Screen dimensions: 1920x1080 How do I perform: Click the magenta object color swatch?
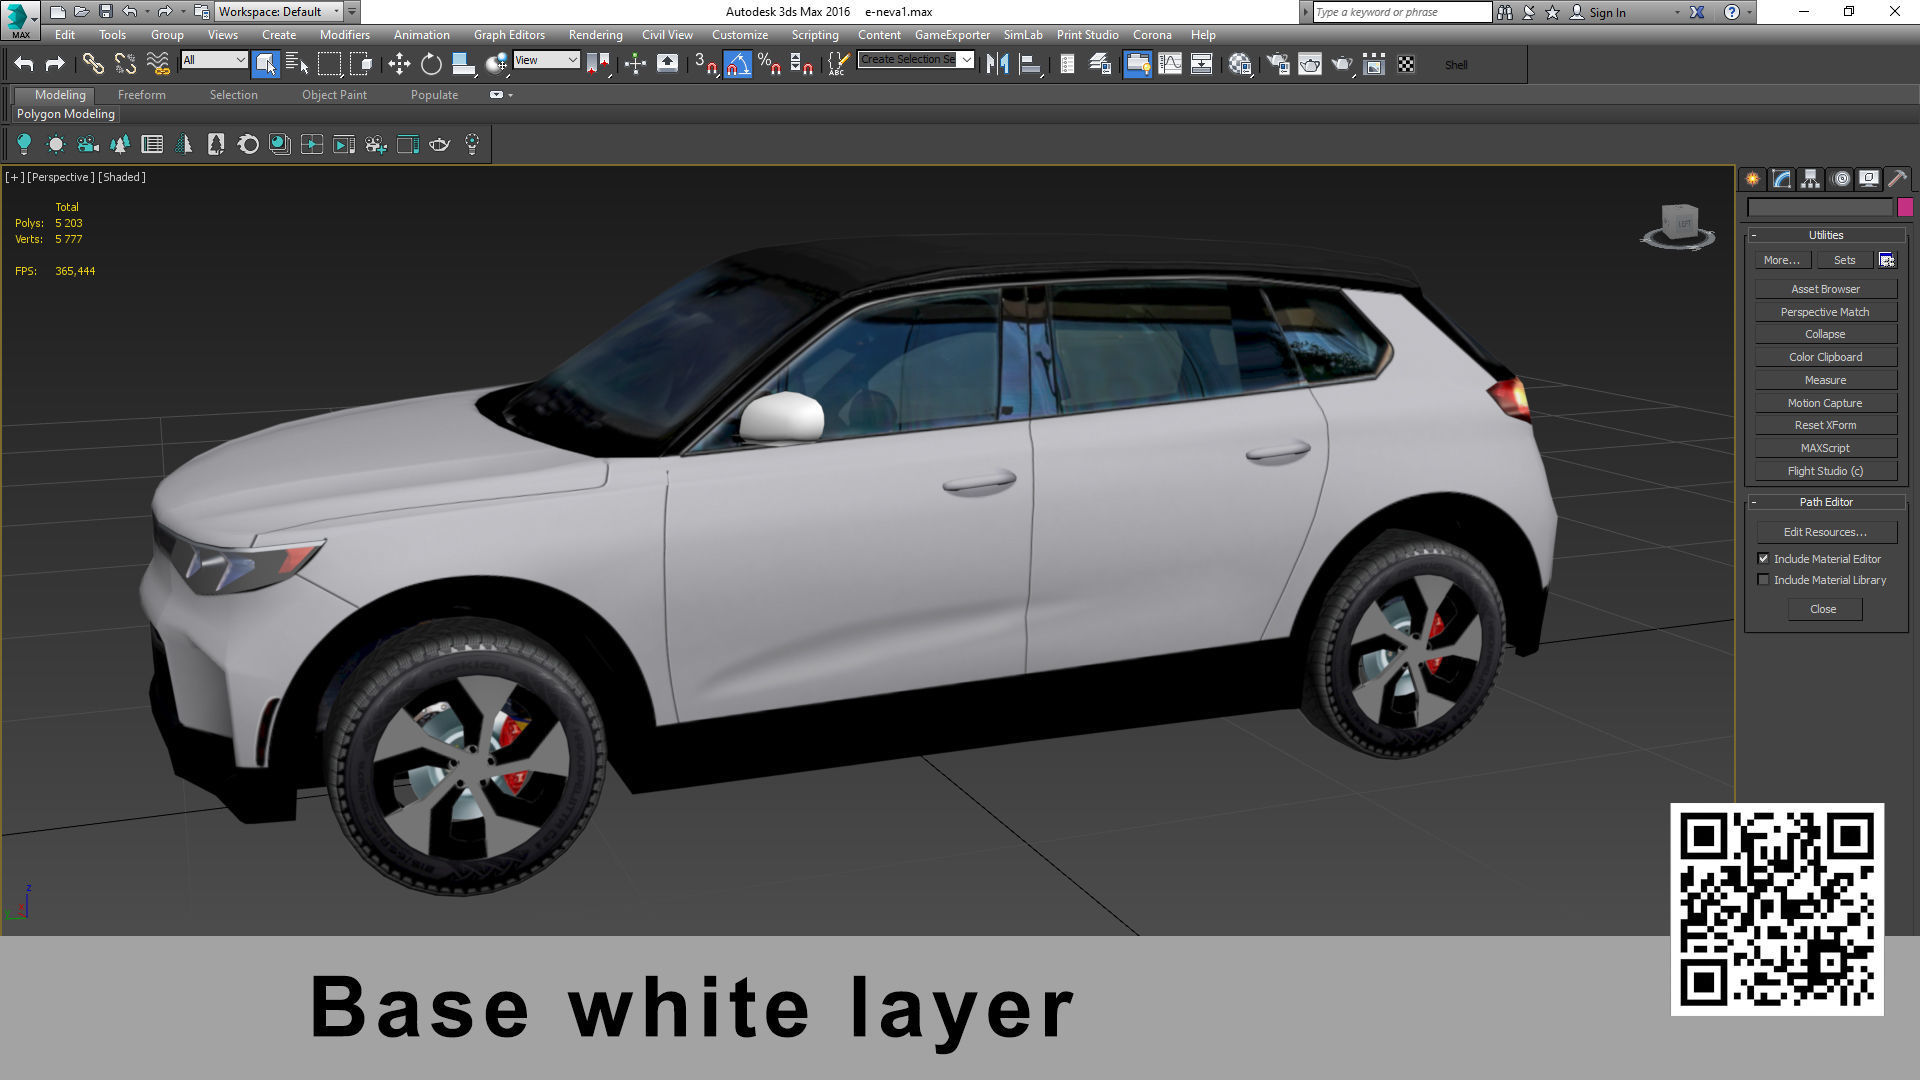pos(1905,207)
